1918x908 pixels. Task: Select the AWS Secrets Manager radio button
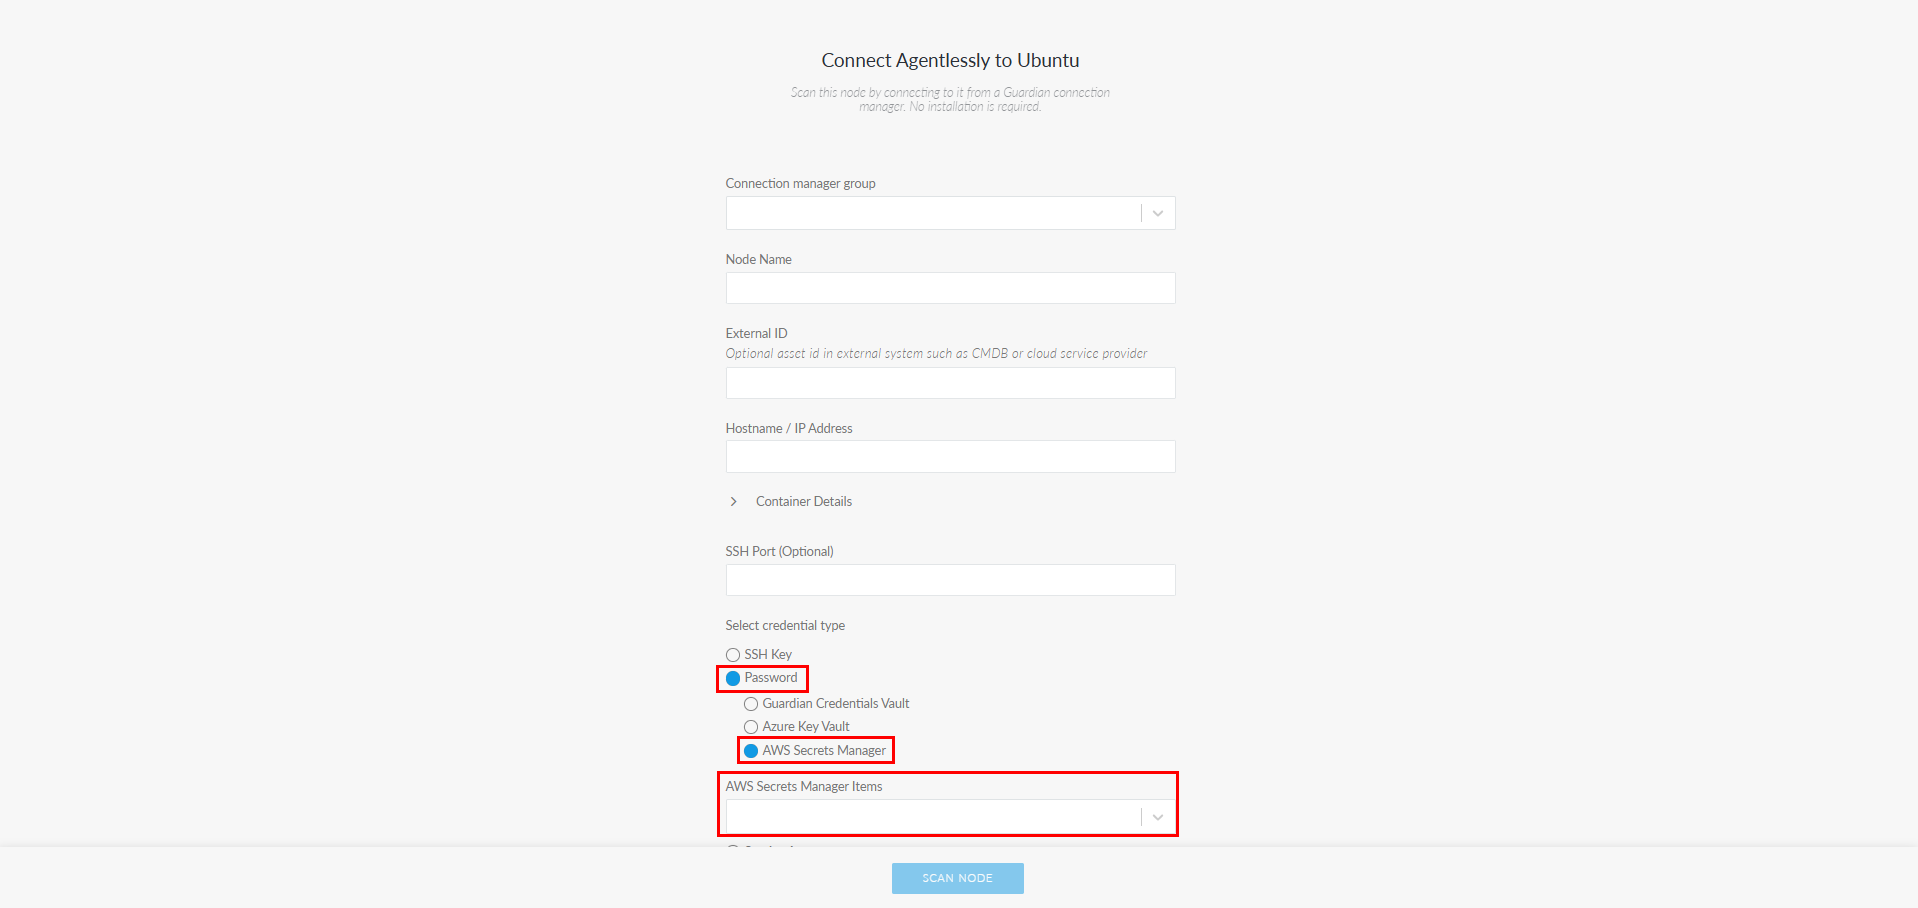click(x=751, y=751)
